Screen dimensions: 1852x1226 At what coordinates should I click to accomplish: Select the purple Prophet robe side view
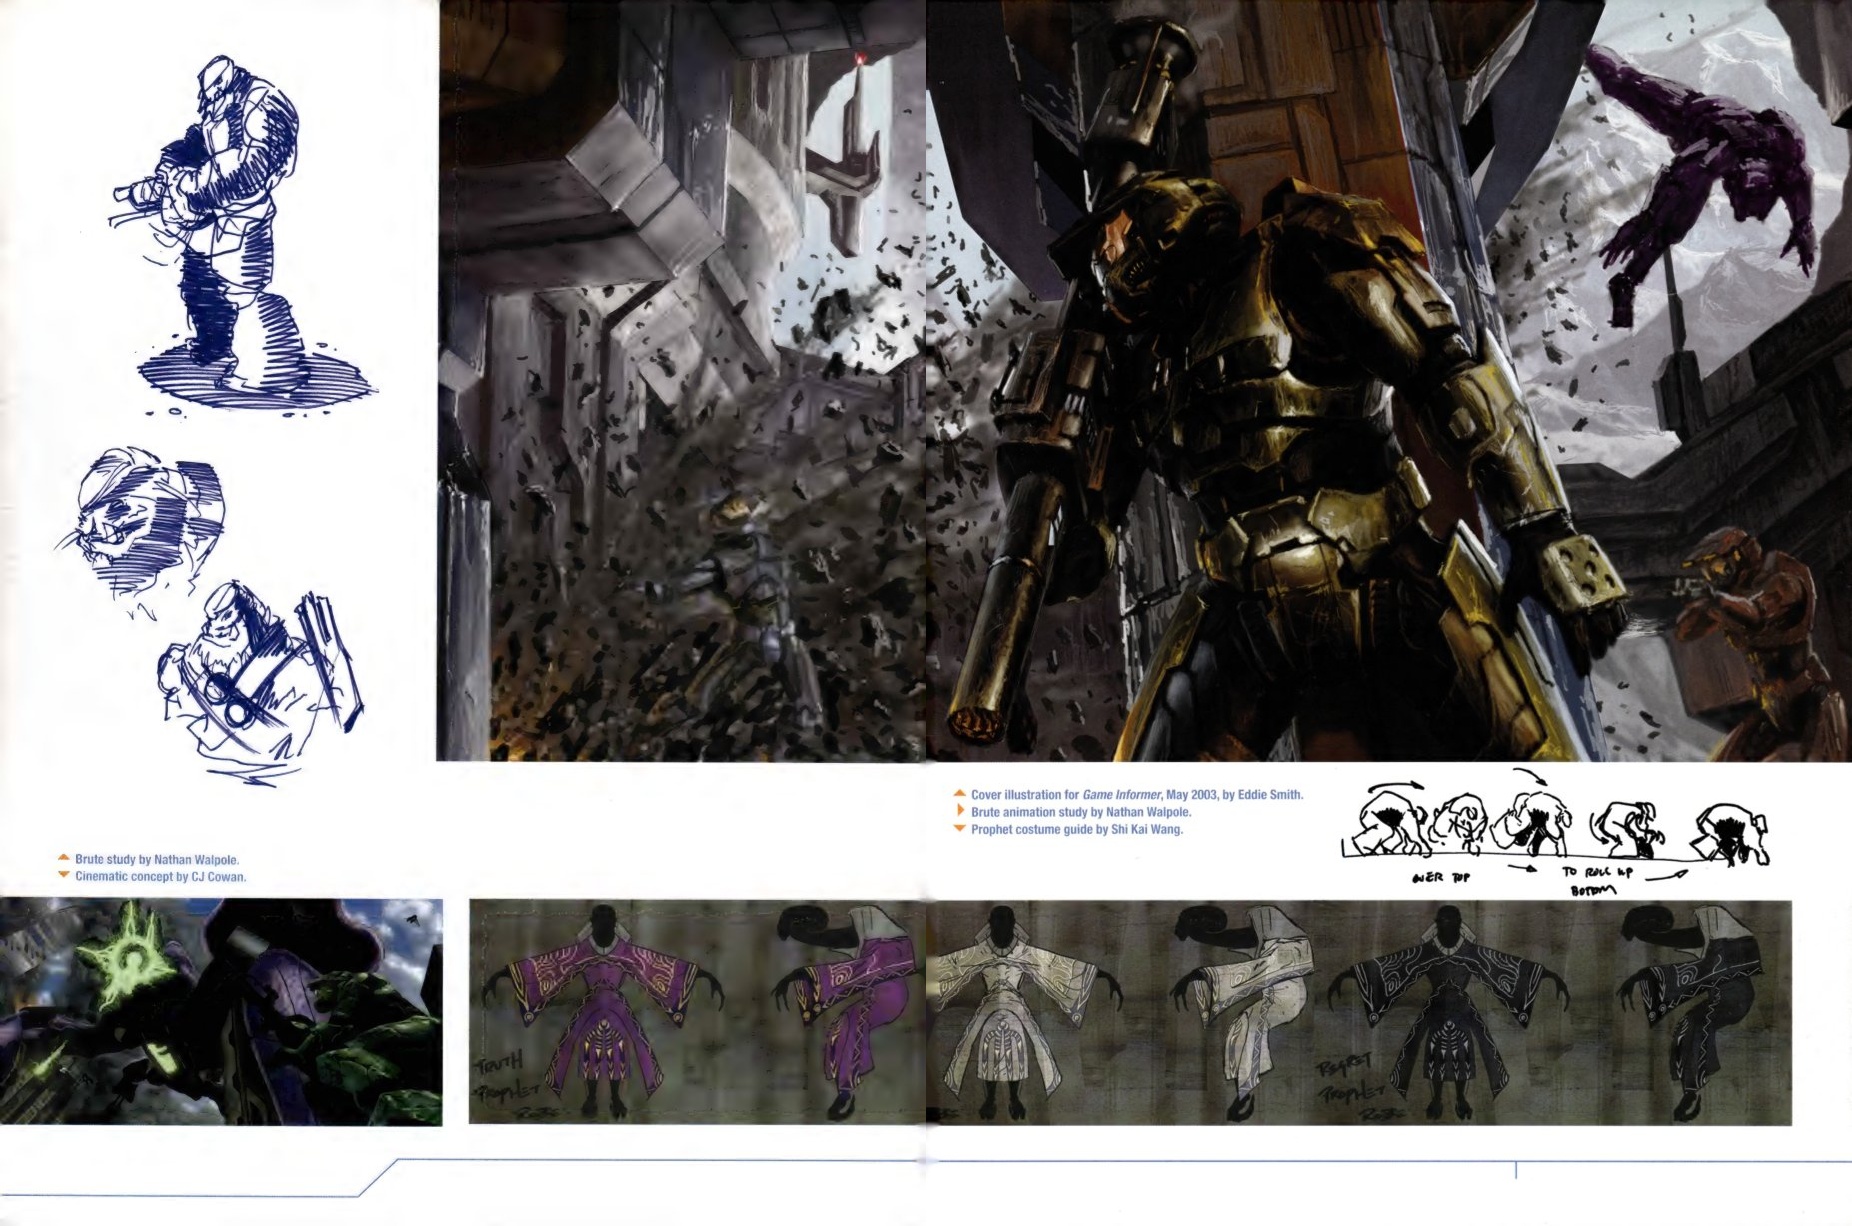coord(845,1010)
